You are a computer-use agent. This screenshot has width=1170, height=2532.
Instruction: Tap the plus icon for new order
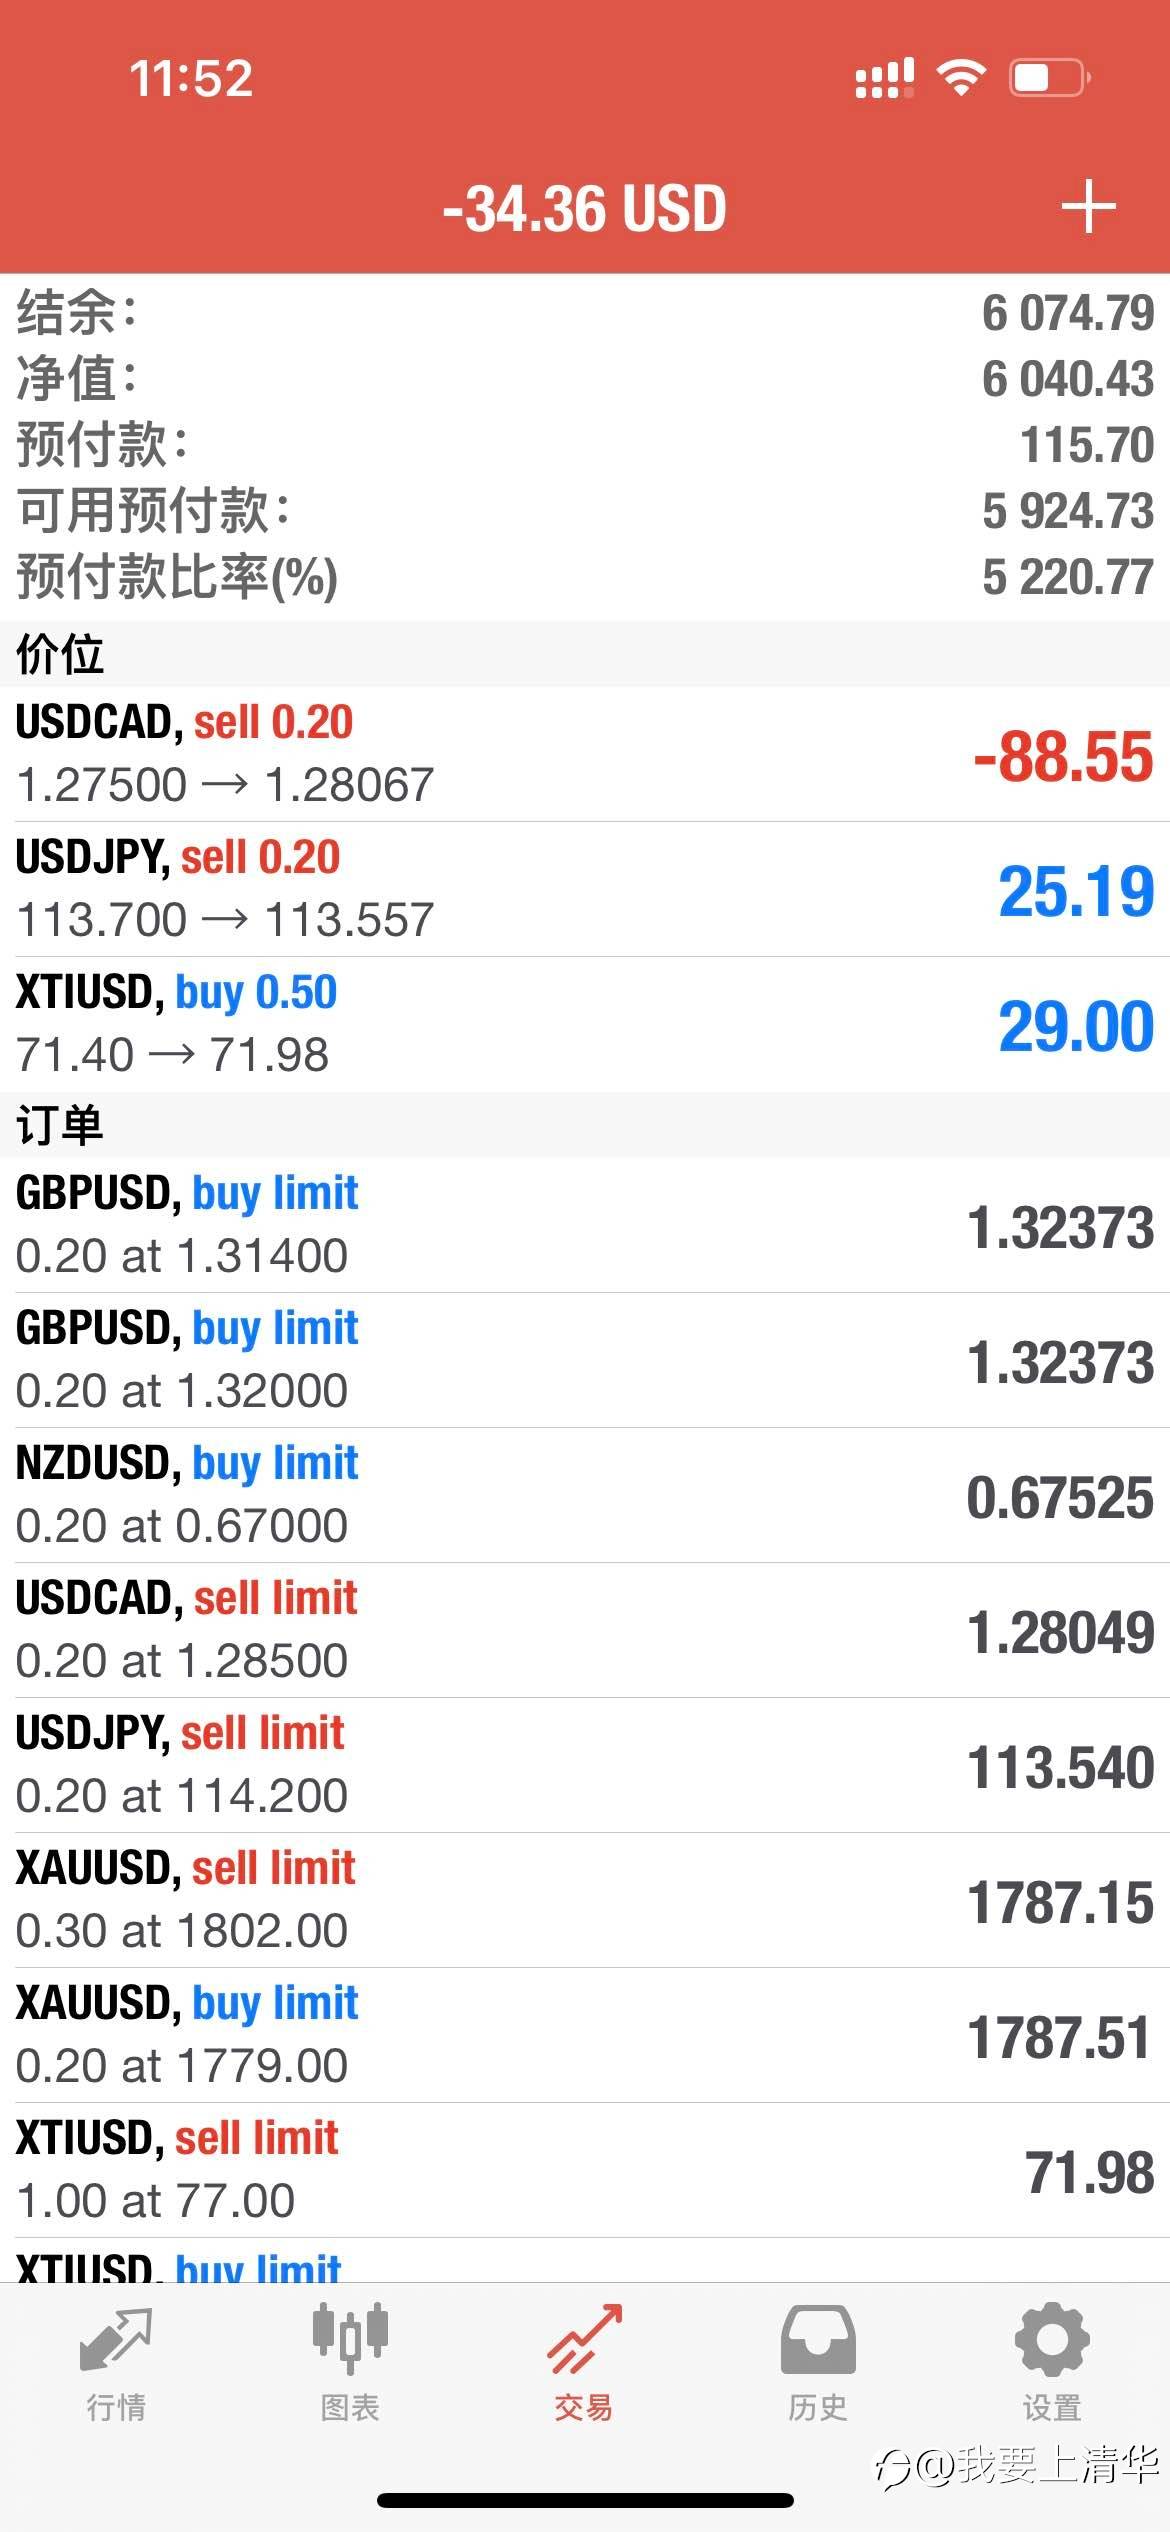[1088, 207]
